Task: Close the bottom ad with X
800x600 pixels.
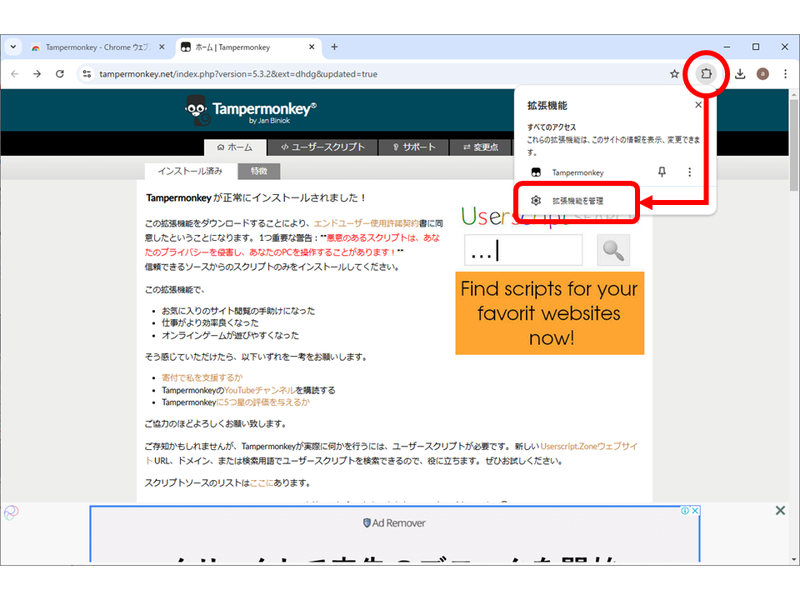Action: click(780, 510)
